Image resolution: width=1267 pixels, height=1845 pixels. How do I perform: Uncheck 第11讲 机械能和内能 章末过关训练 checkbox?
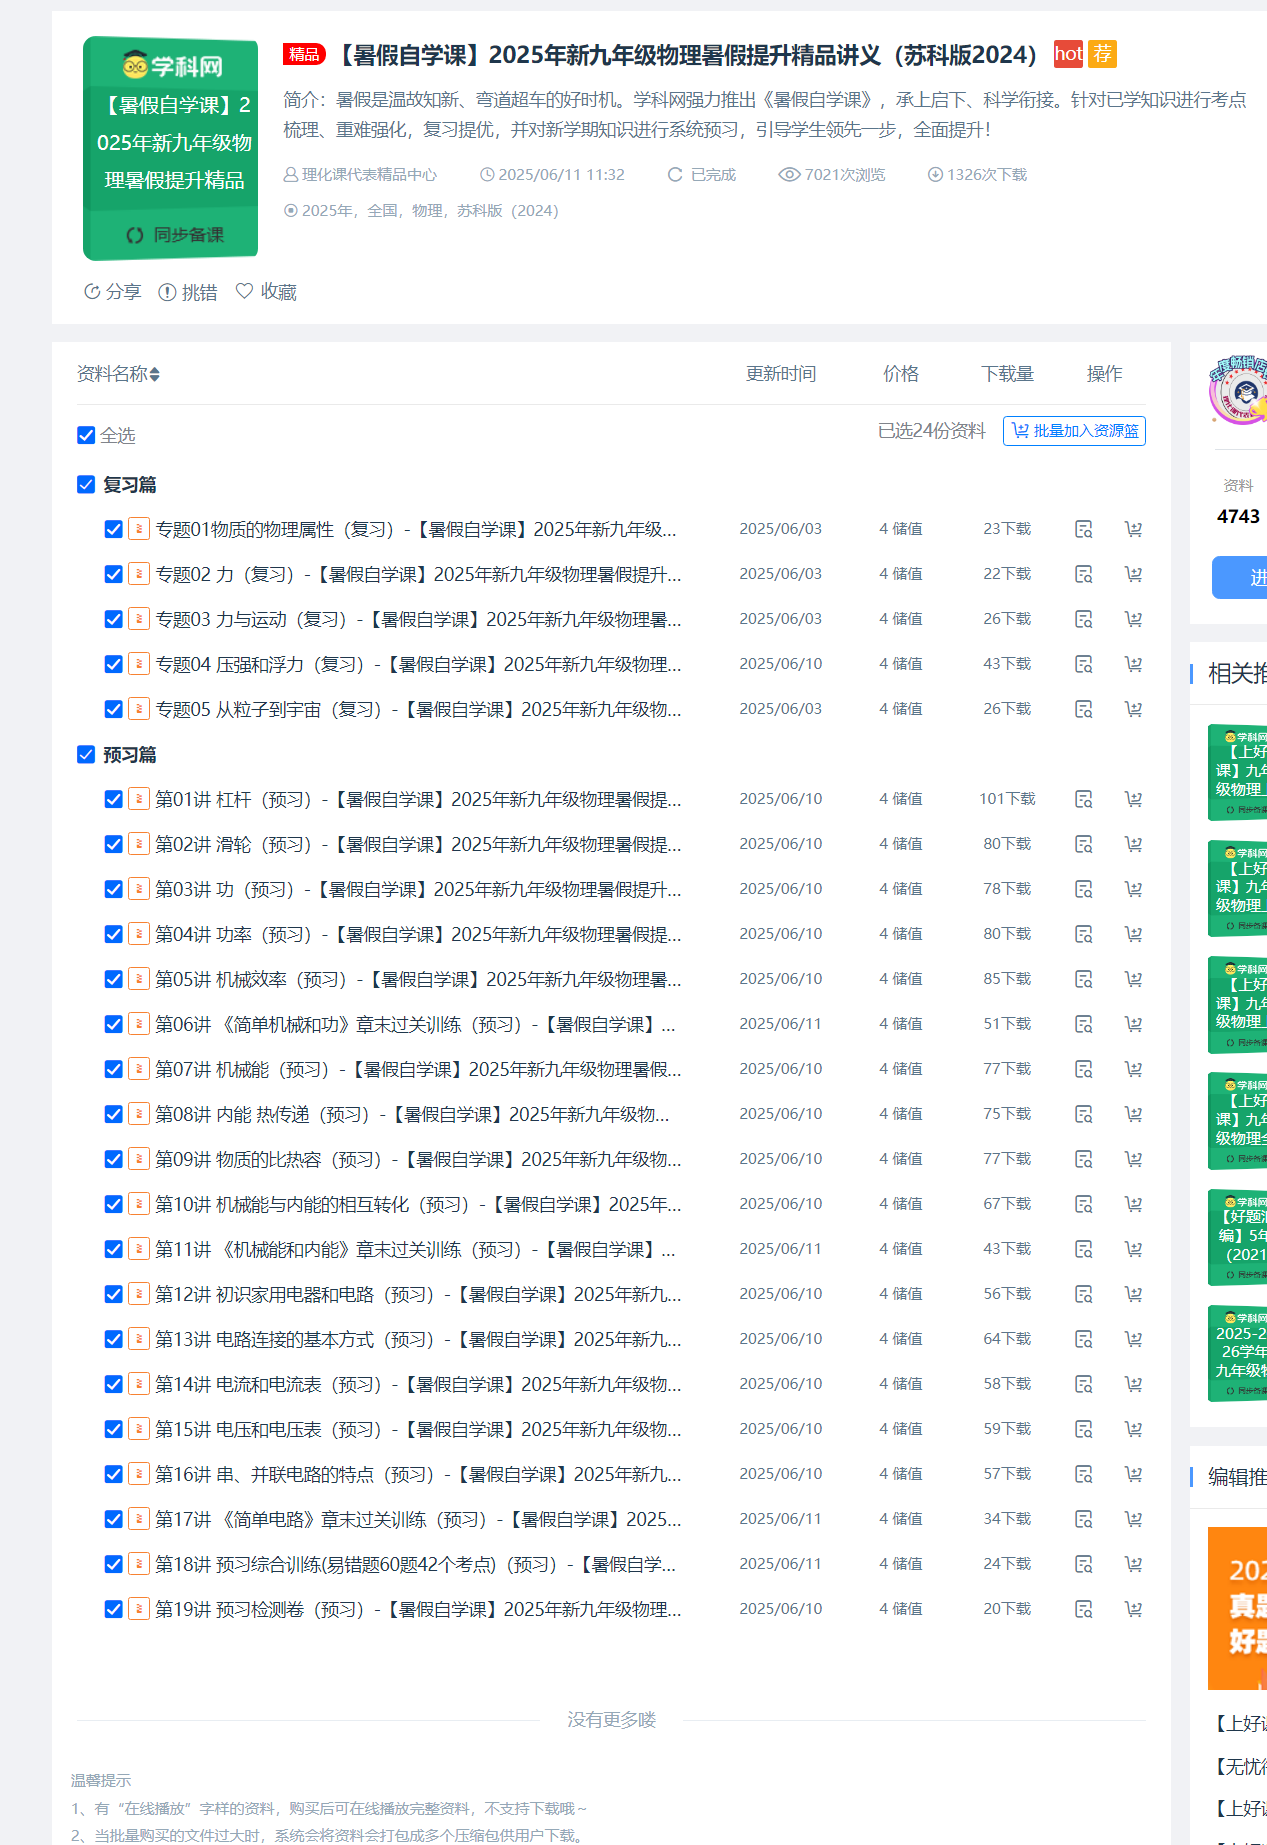click(x=114, y=1249)
